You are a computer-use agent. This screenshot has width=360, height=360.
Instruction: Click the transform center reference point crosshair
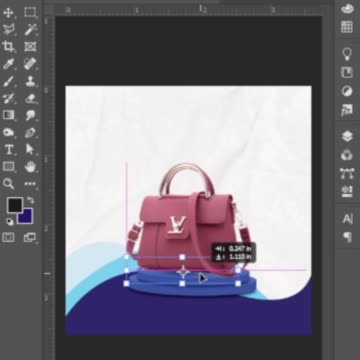(x=183, y=271)
